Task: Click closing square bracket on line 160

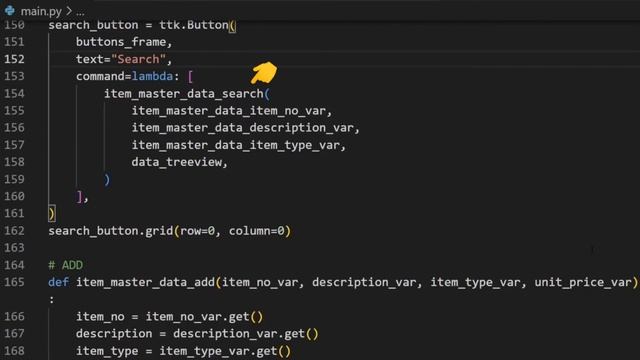Action: pos(80,197)
